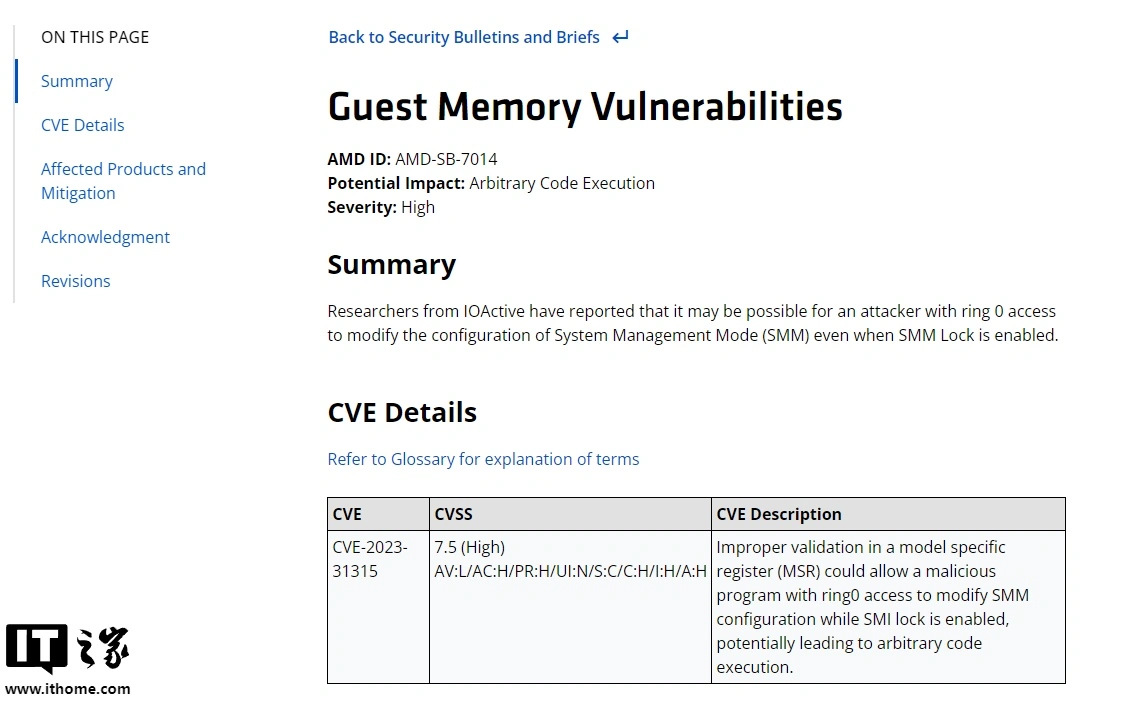Click the www.ithome.com watermark text
1128x707 pixels.
(x=68, y=689)
